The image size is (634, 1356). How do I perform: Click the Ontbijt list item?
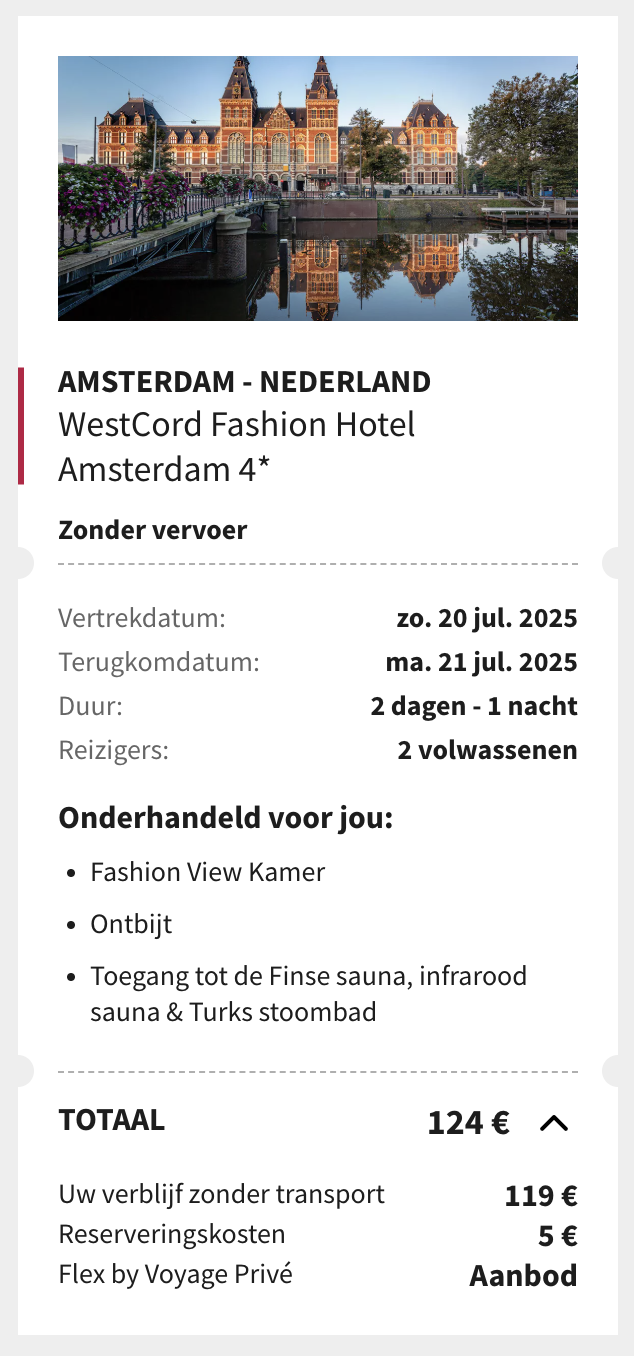(131, 924)
